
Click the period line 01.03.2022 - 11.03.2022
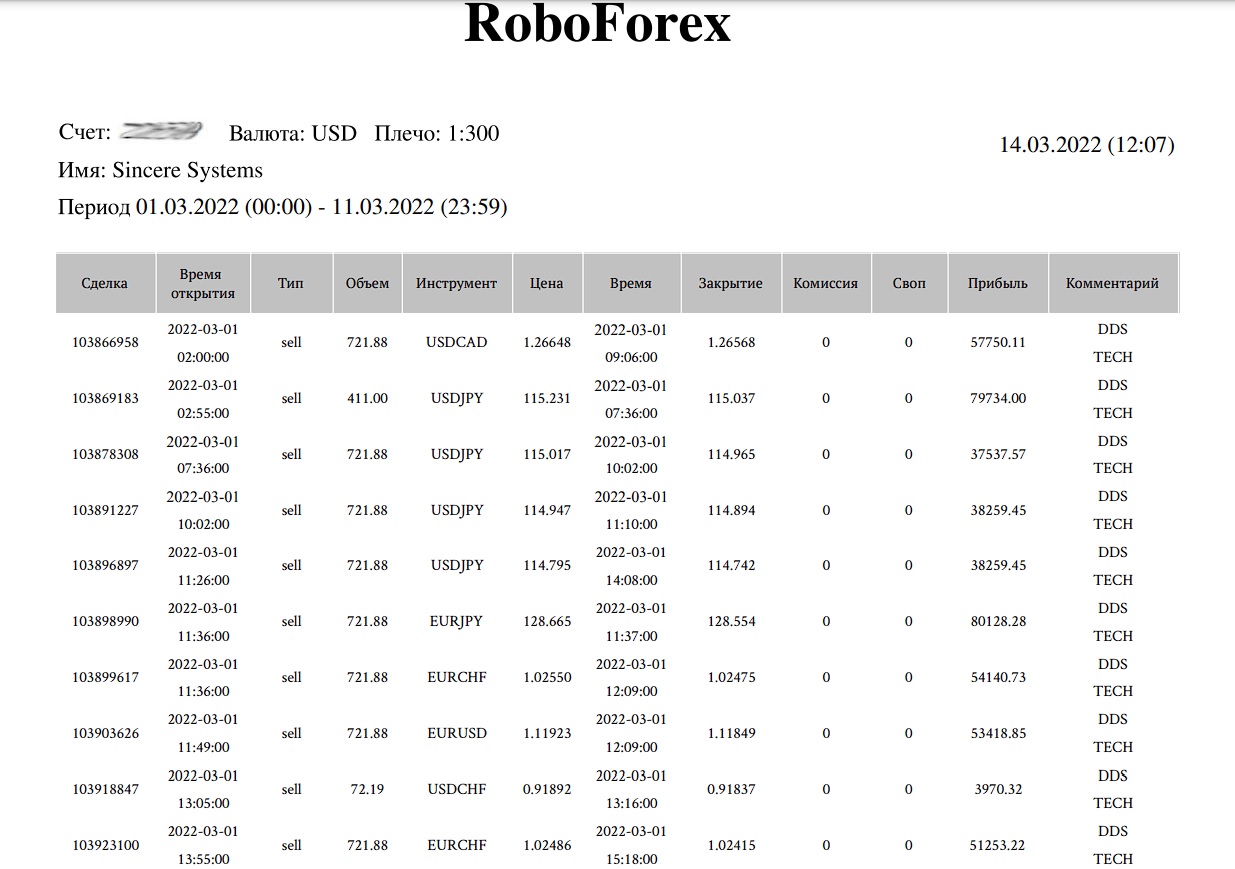(283, 207)
